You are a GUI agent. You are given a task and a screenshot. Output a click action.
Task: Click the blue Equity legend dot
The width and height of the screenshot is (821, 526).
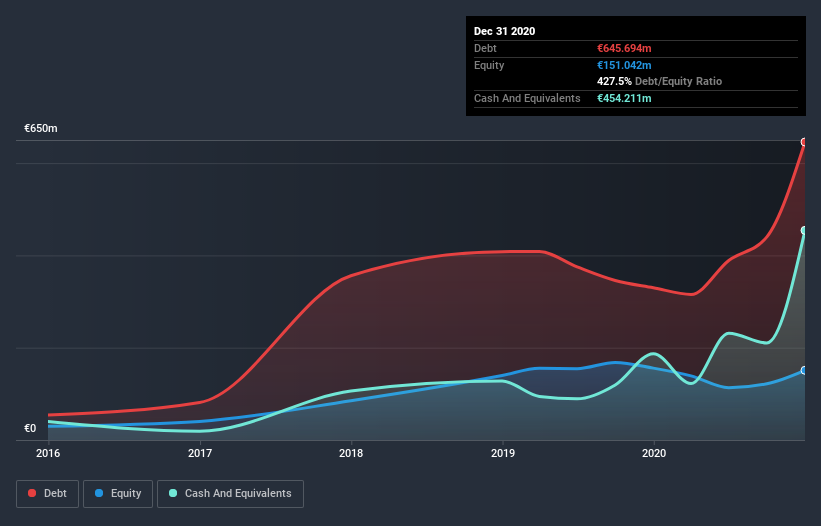click(x=99, y=493)
